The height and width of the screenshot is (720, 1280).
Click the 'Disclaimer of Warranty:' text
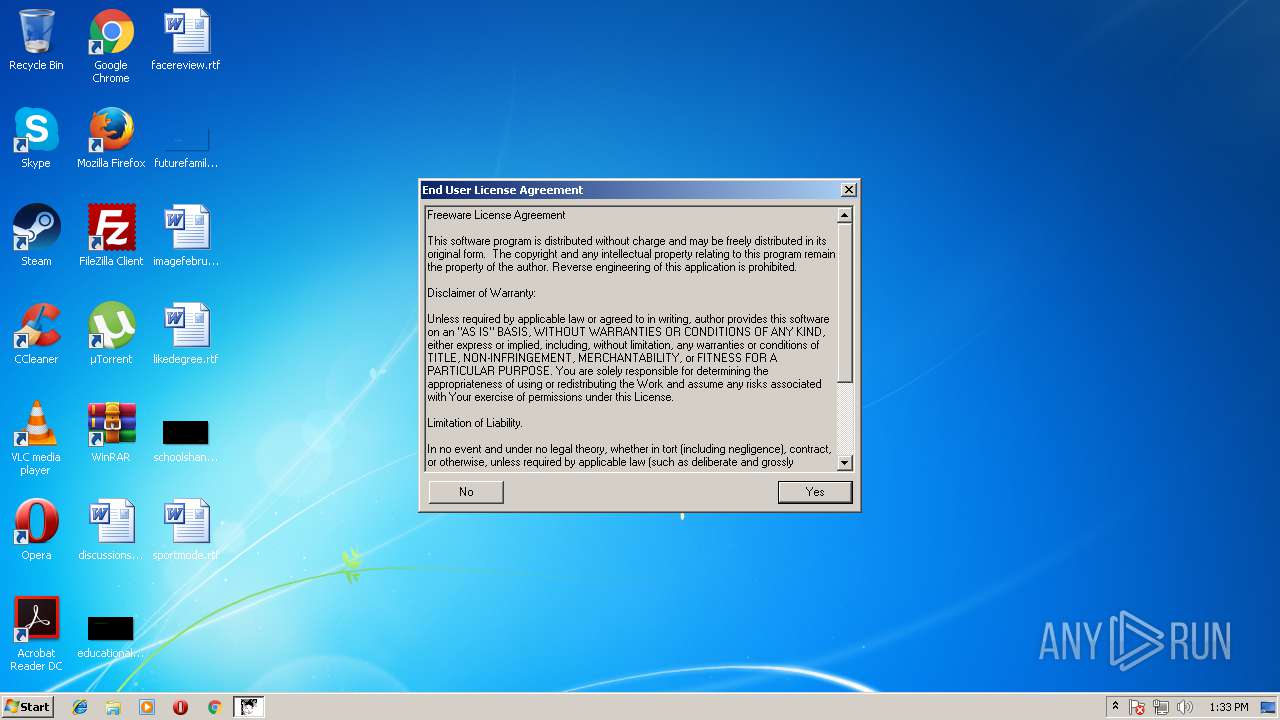[x=482, y=293]
